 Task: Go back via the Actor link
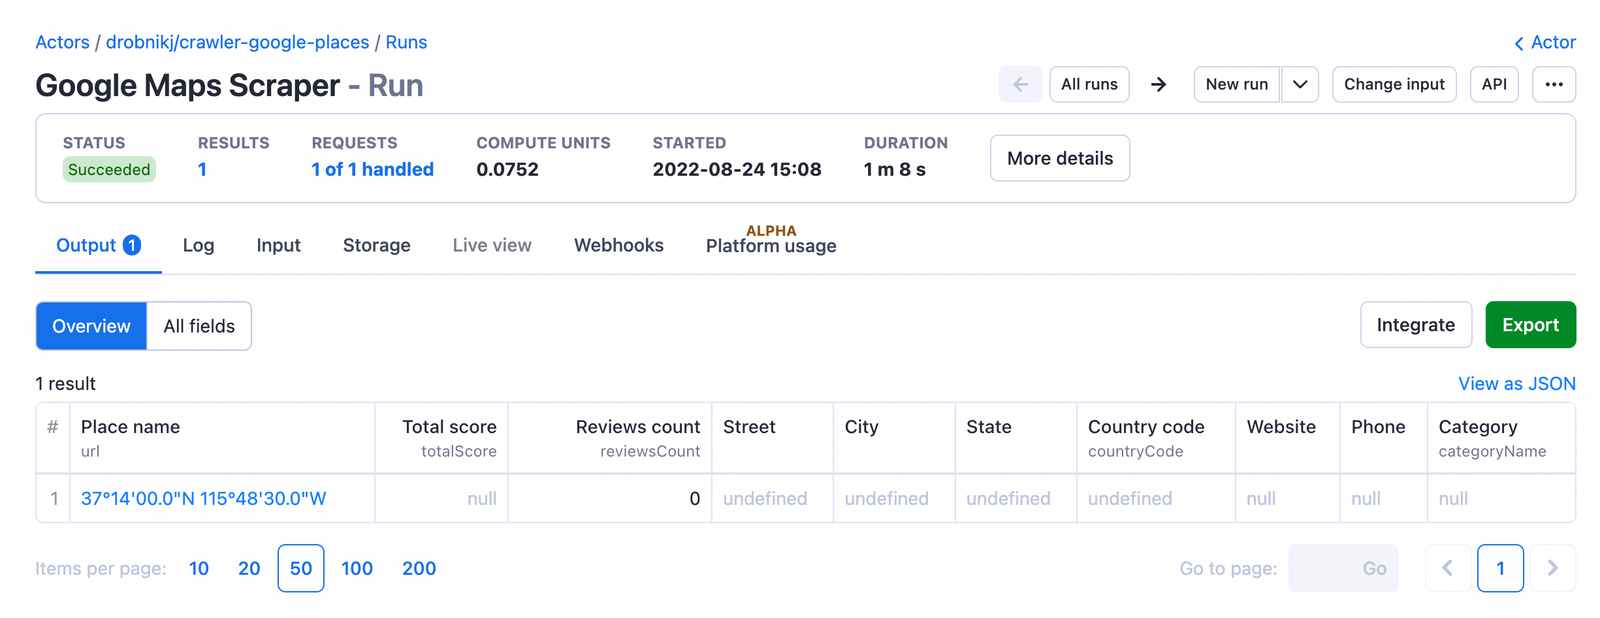click(1545, 42)
